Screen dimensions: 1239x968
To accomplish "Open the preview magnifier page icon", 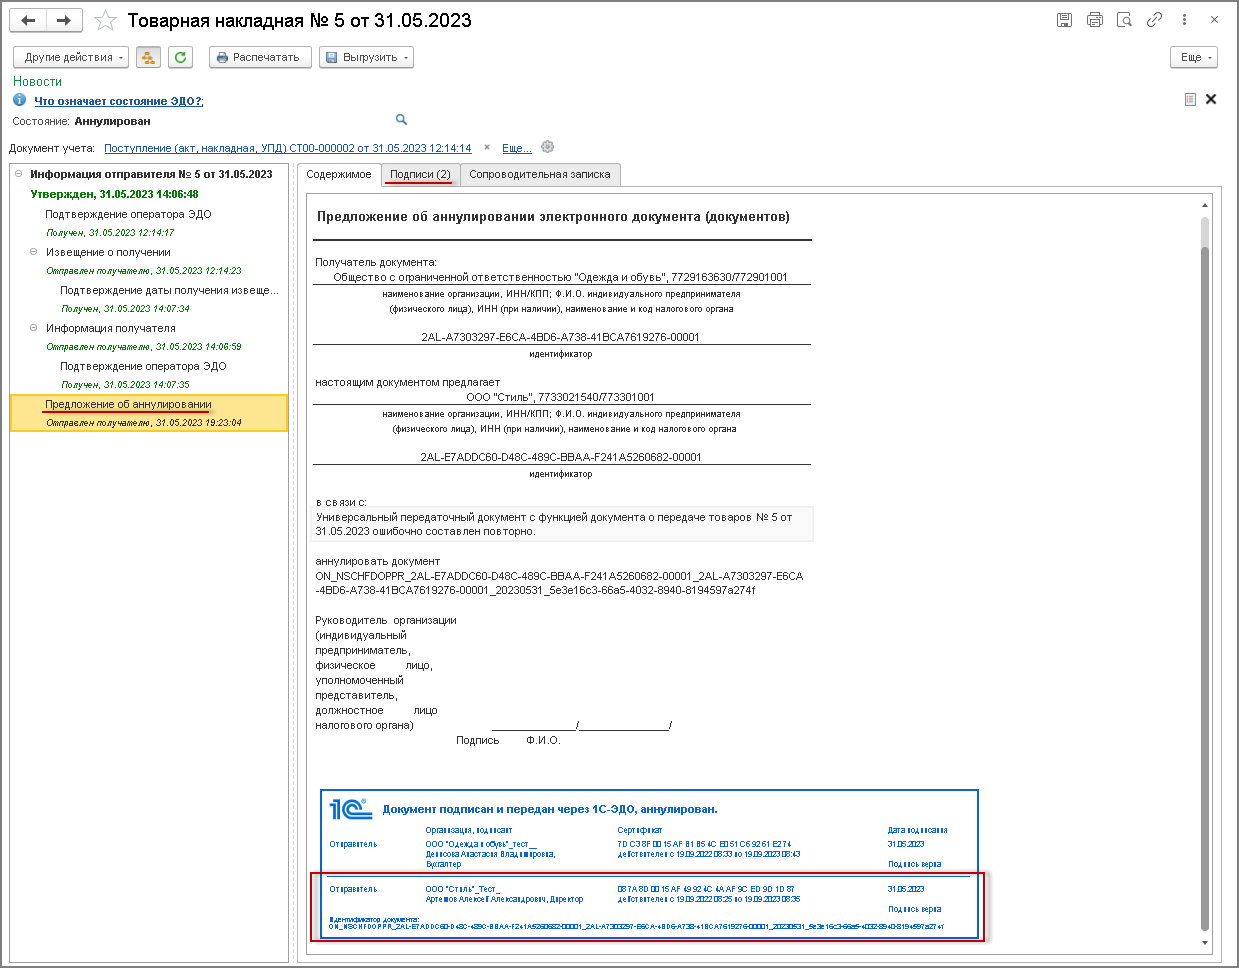I will [1124, 20].
